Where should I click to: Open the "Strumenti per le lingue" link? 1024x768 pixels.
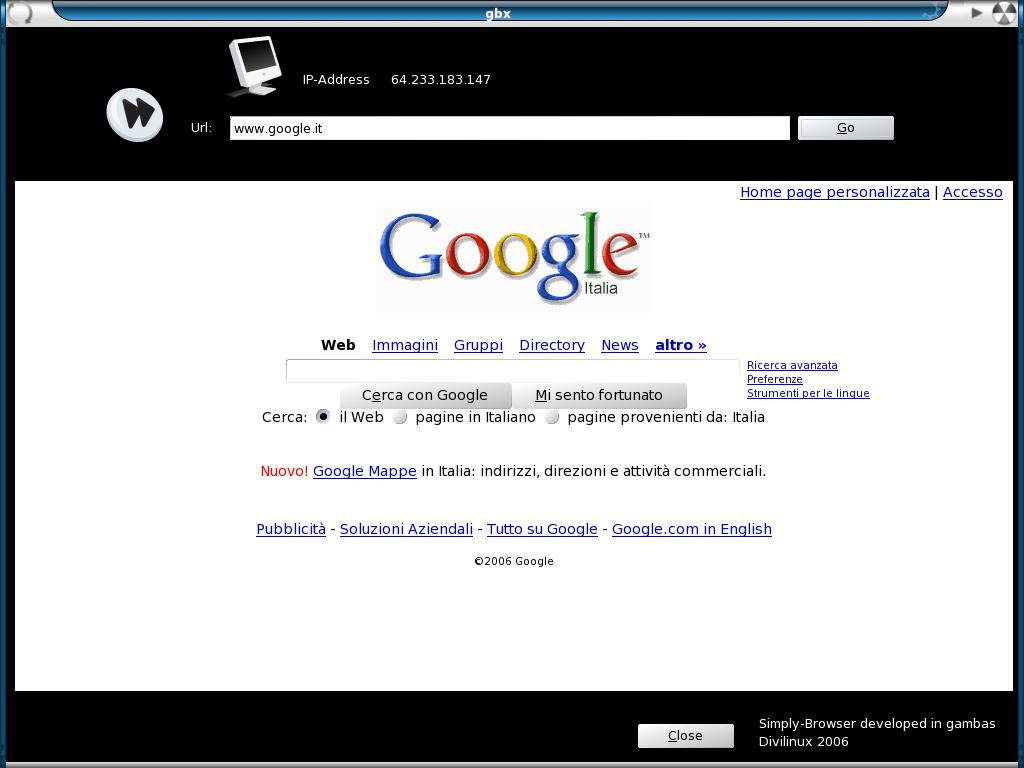[808, 393]
